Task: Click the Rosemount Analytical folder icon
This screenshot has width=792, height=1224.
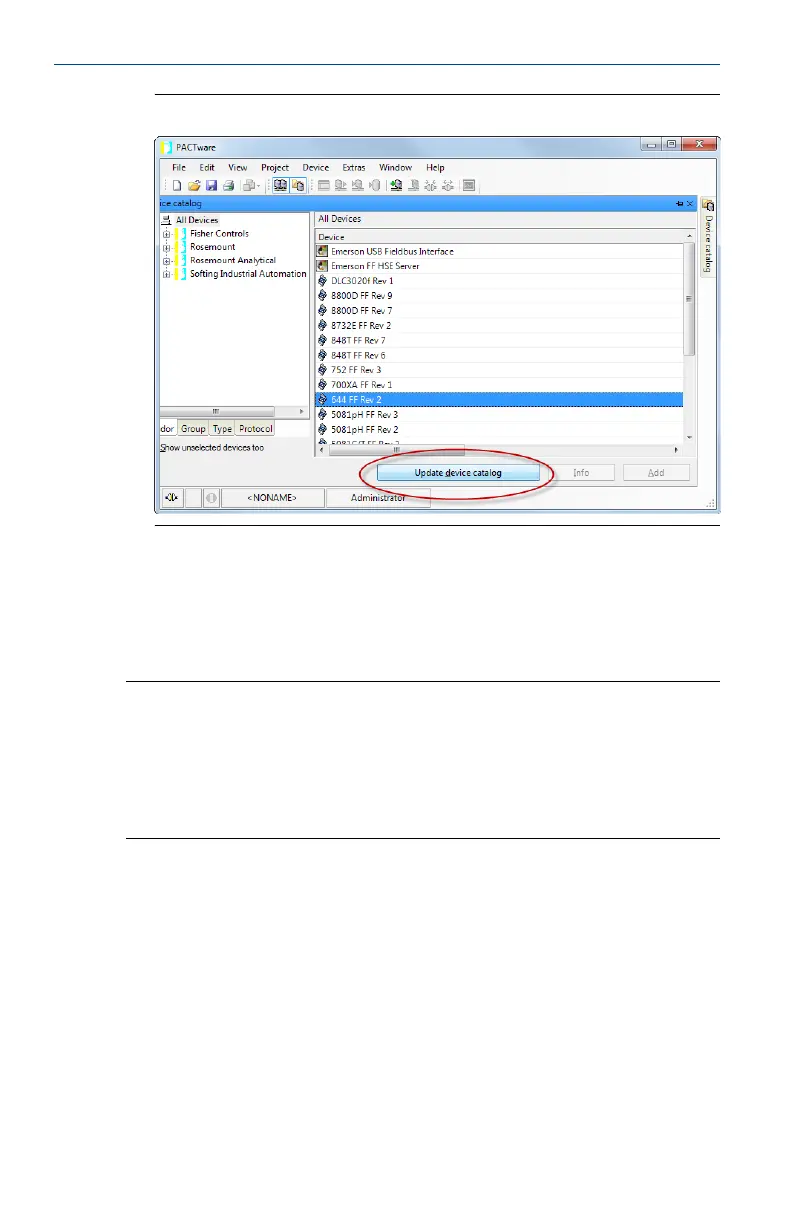Action: (181, 260)
